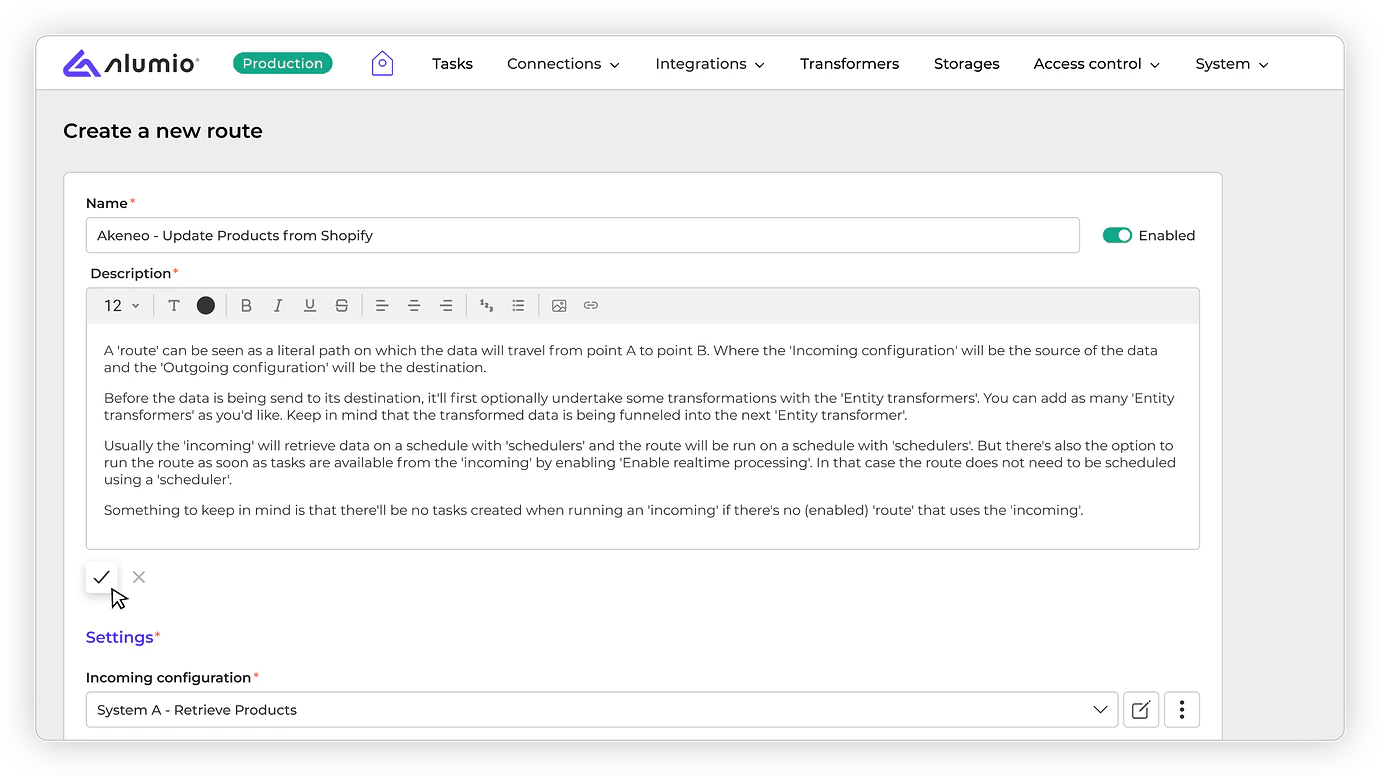Screen dimensions: 1380x776
Task: Click into the Name input field
Action: (x=583, y=236)
